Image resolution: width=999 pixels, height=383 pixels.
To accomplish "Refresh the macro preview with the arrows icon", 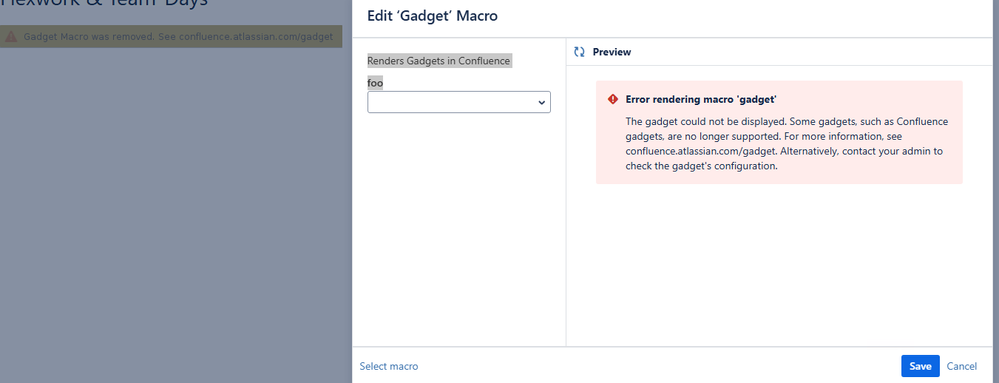I will [x=579, y=52].
